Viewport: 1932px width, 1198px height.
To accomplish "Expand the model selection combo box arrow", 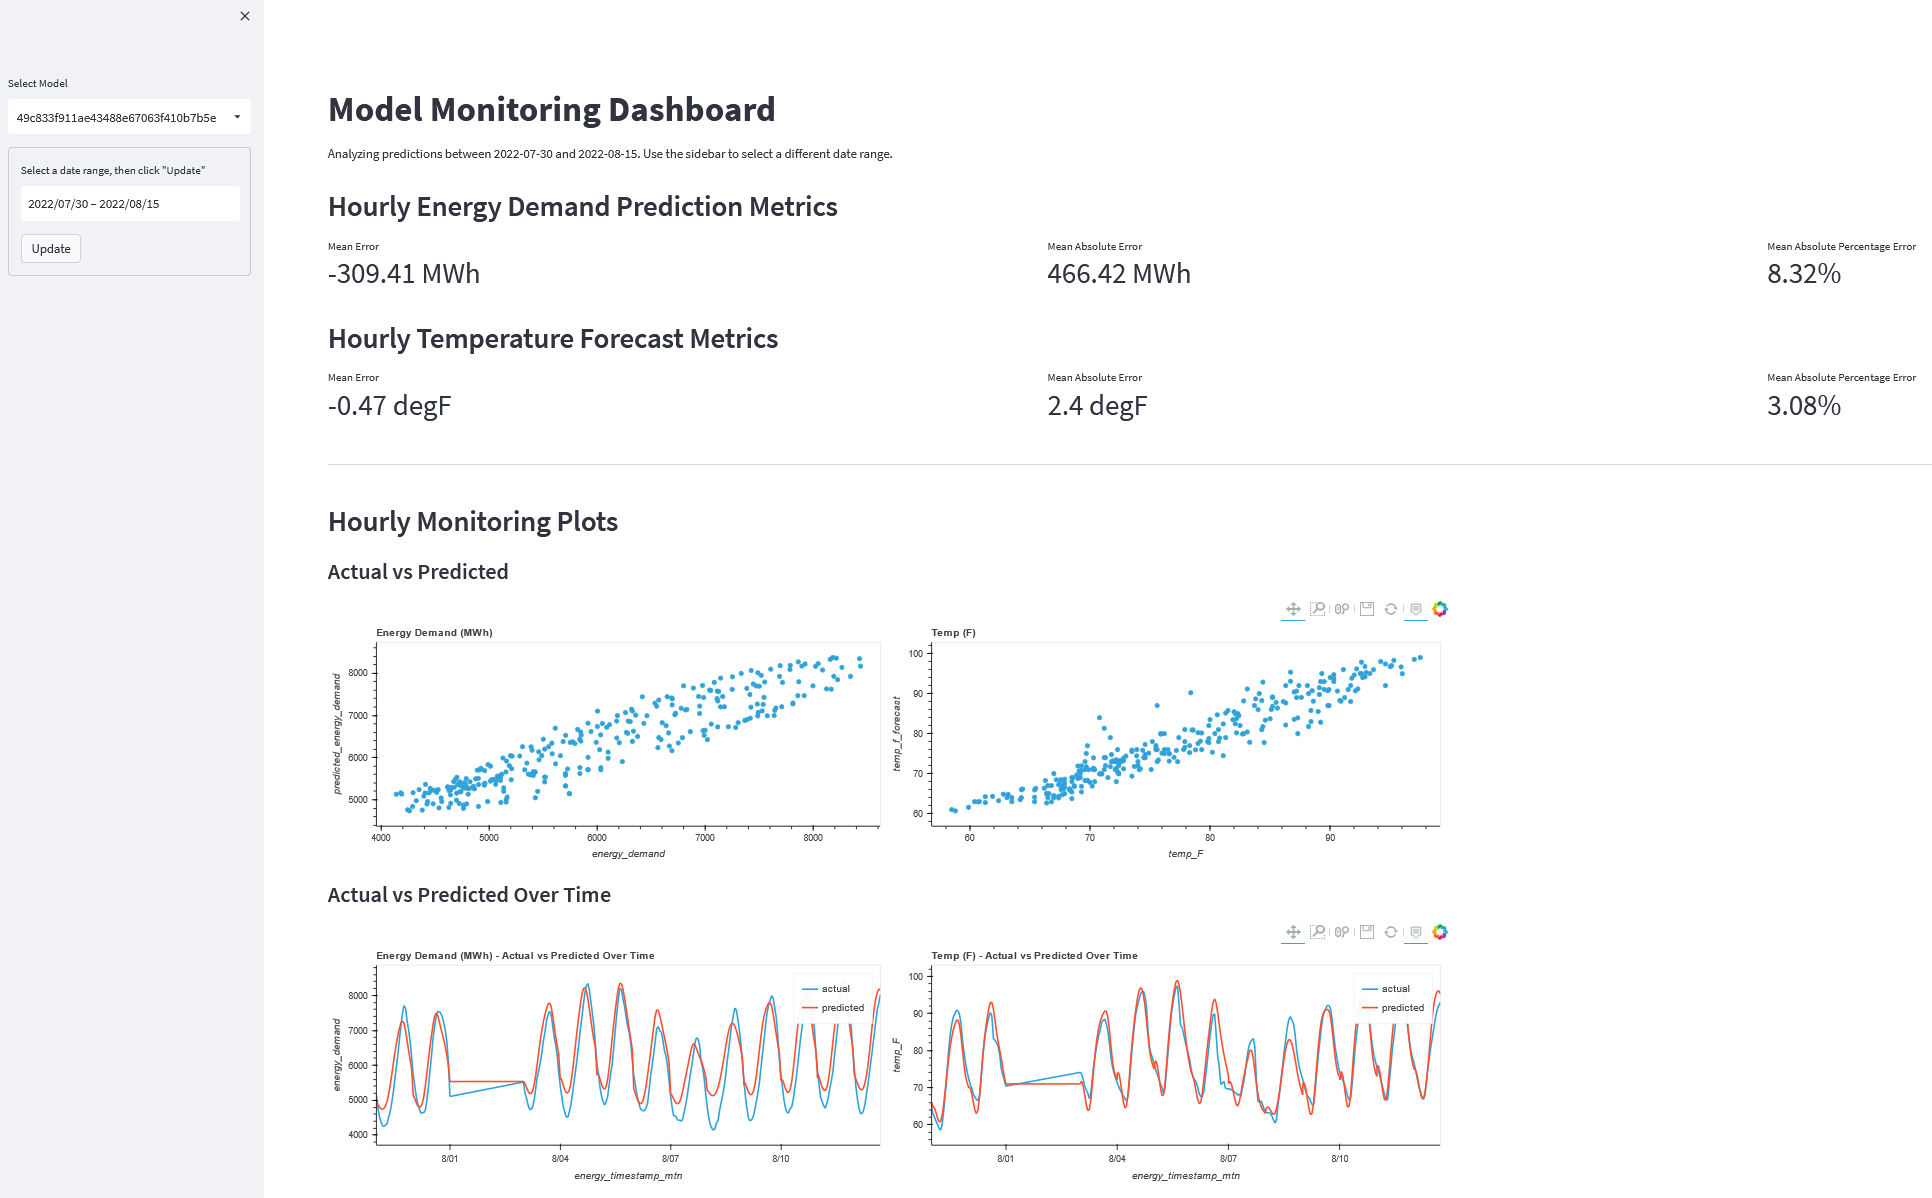I will 237,117.
